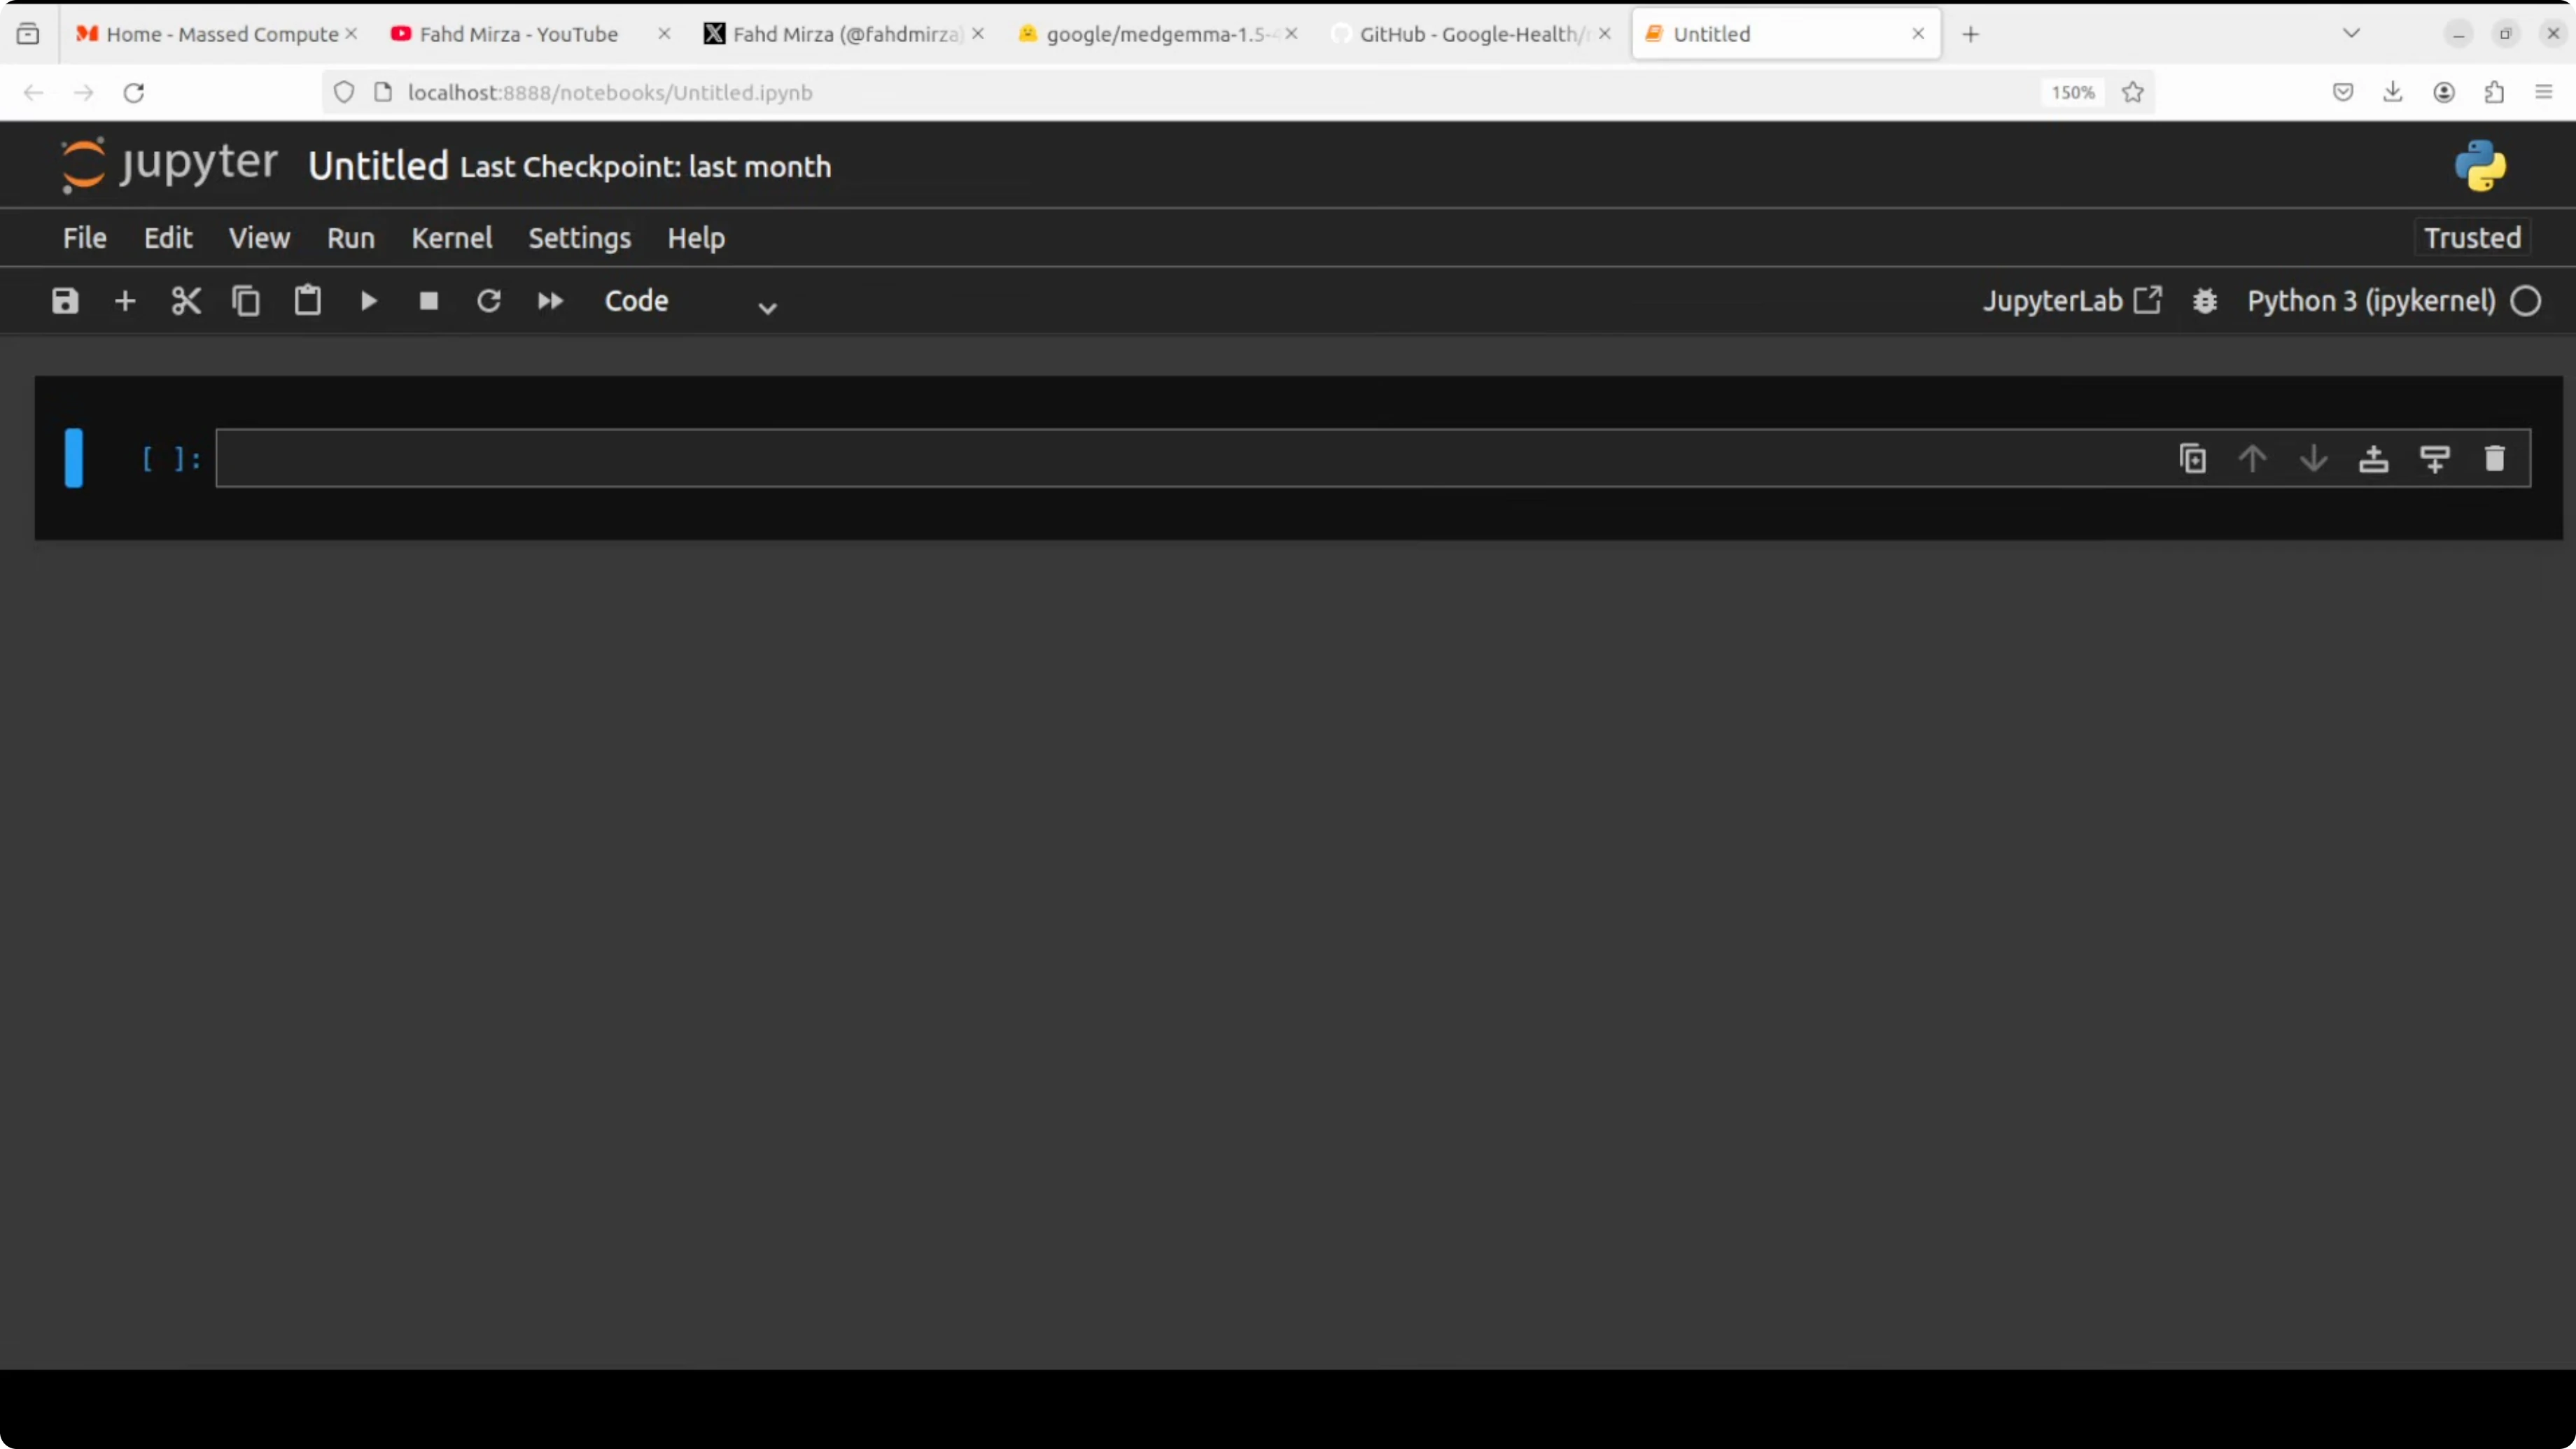The image size is (2576, 1449).
Task: Toggle the debugger bug icon
Action: [2205, 301]
